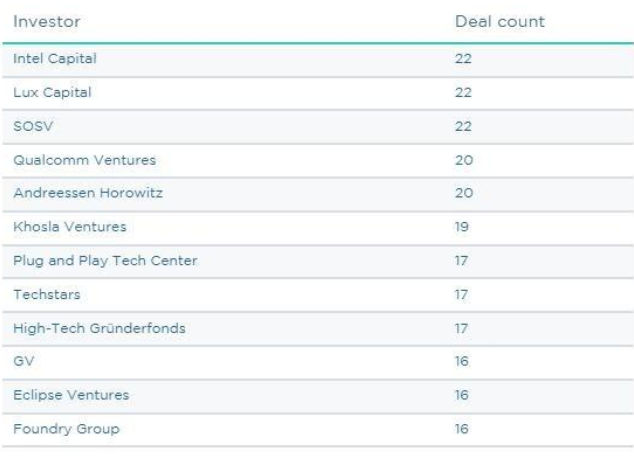Viewport: 634px width, 457px height.
Task: Click the GV investor entry
Action: coord(21,361)
